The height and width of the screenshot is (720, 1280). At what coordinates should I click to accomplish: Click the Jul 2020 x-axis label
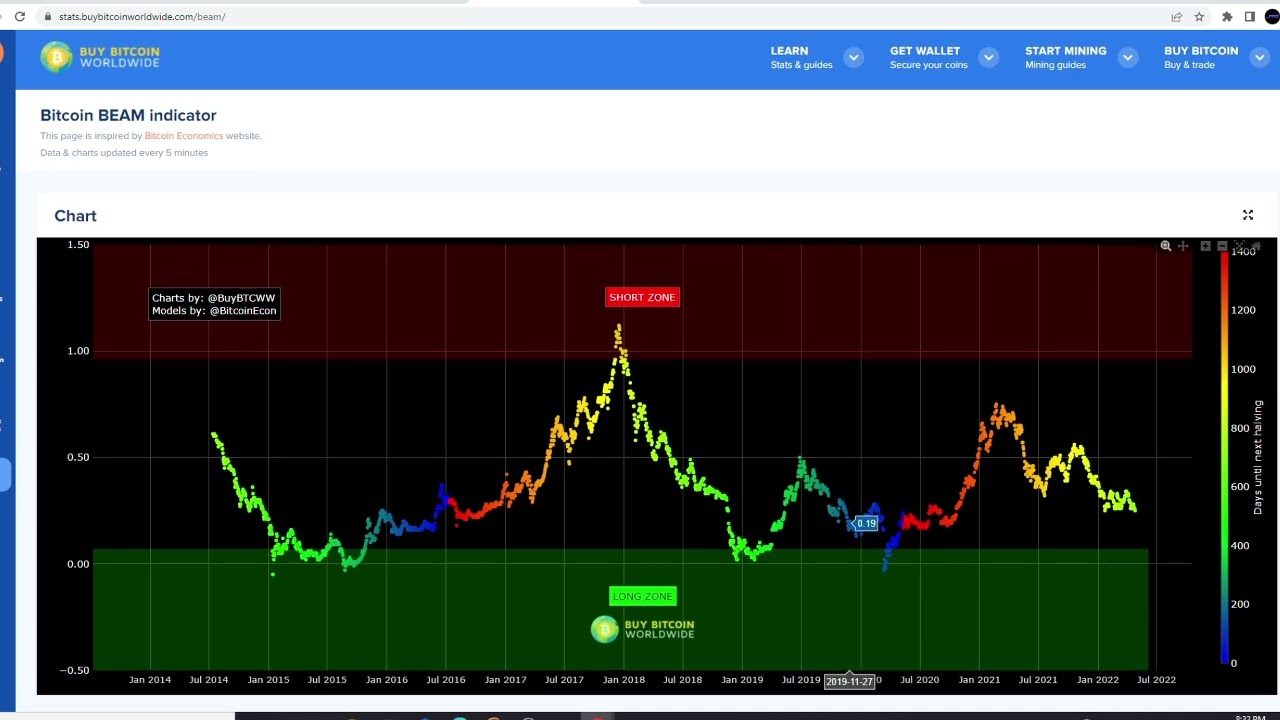click(x=919, y=680)
